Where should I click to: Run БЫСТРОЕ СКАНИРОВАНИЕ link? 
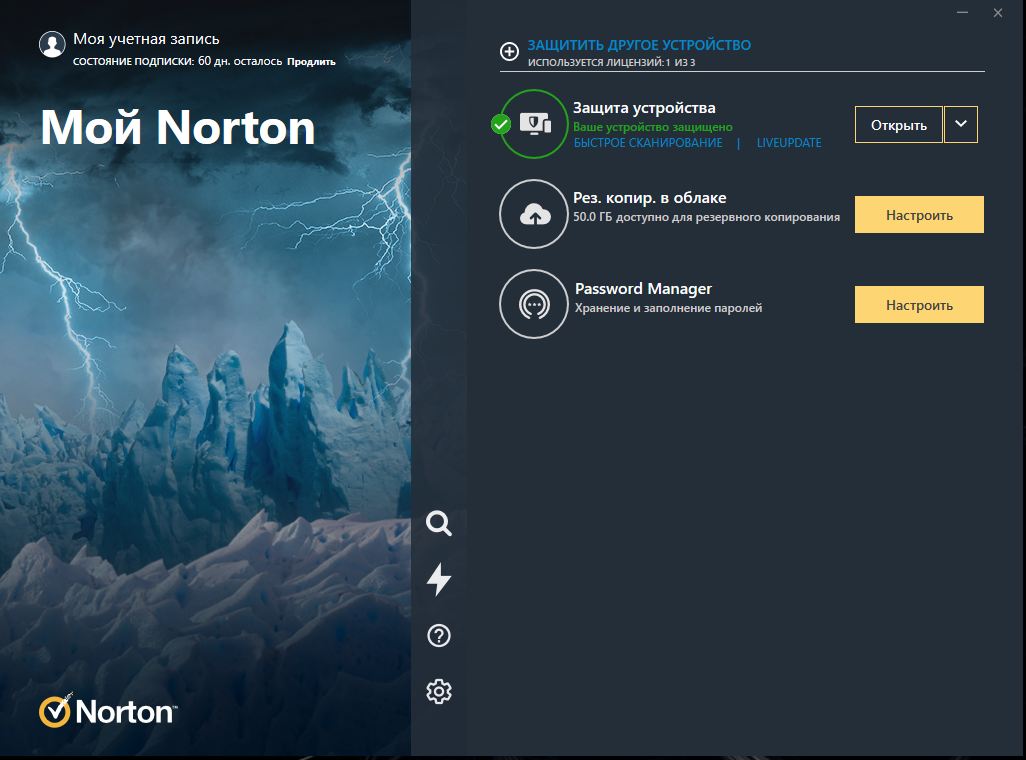648,143
